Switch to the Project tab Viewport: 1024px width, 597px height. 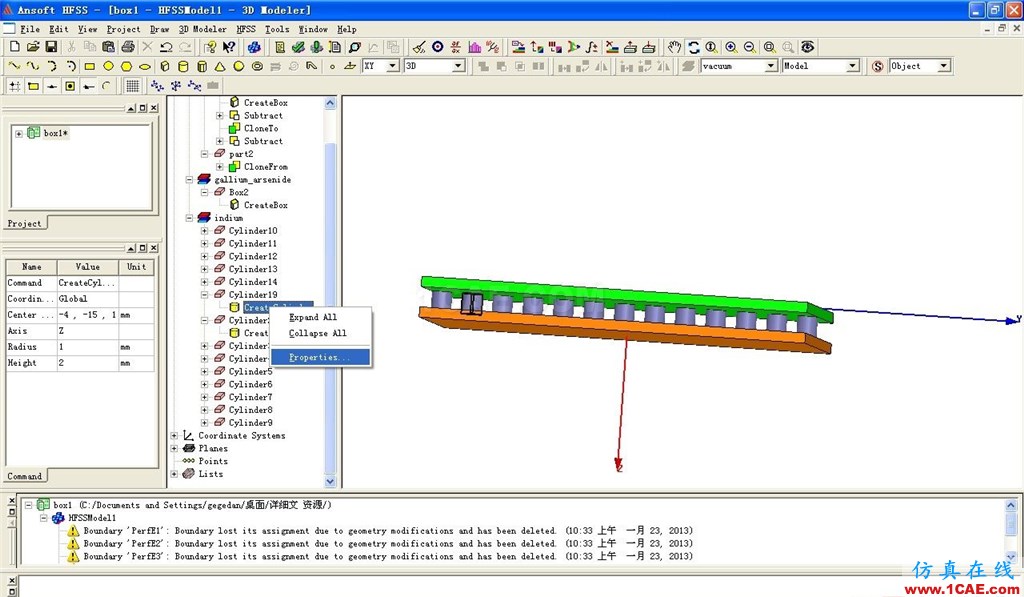(25, 223)
